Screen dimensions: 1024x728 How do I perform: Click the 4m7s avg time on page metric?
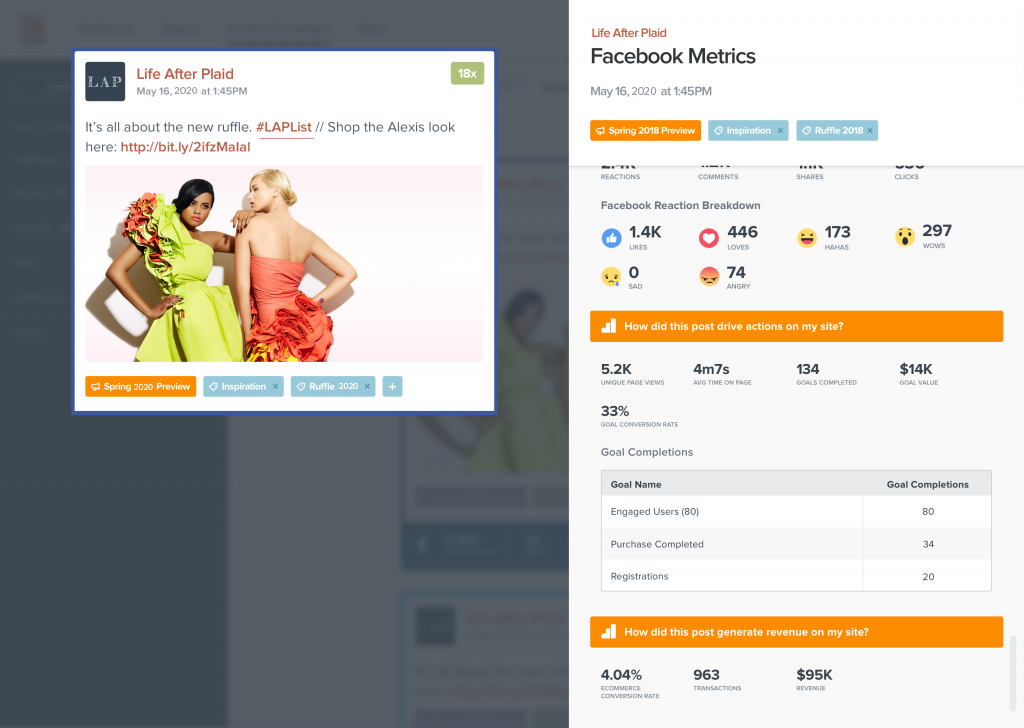722,375
